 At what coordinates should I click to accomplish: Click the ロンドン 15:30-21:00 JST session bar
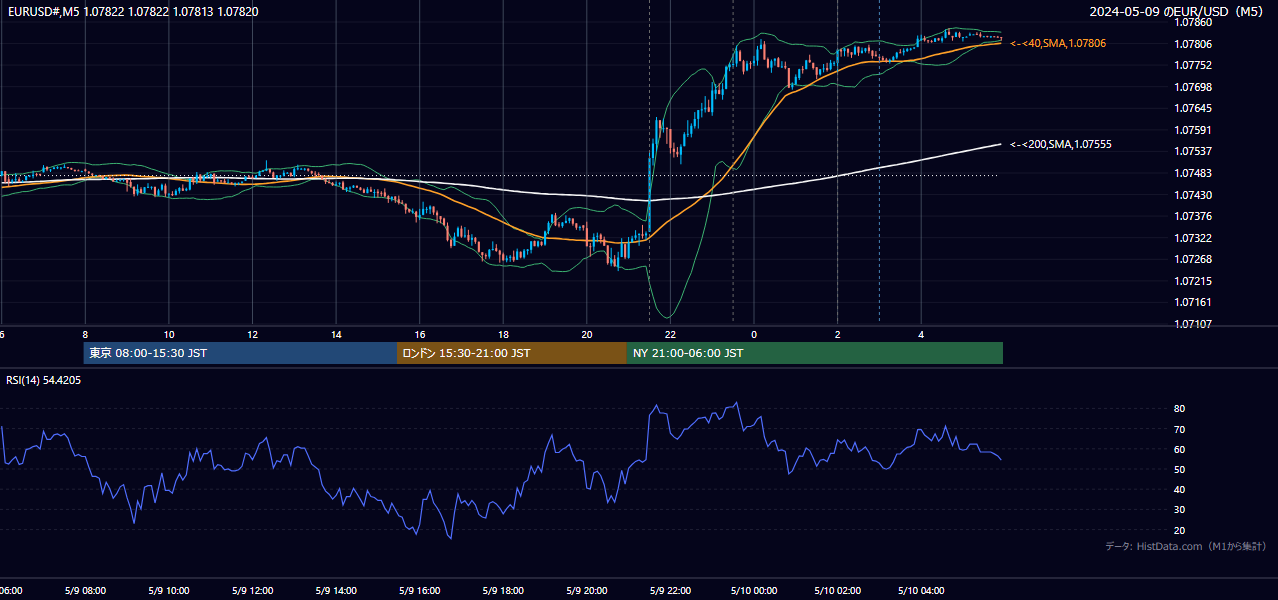tap(512, 353)
